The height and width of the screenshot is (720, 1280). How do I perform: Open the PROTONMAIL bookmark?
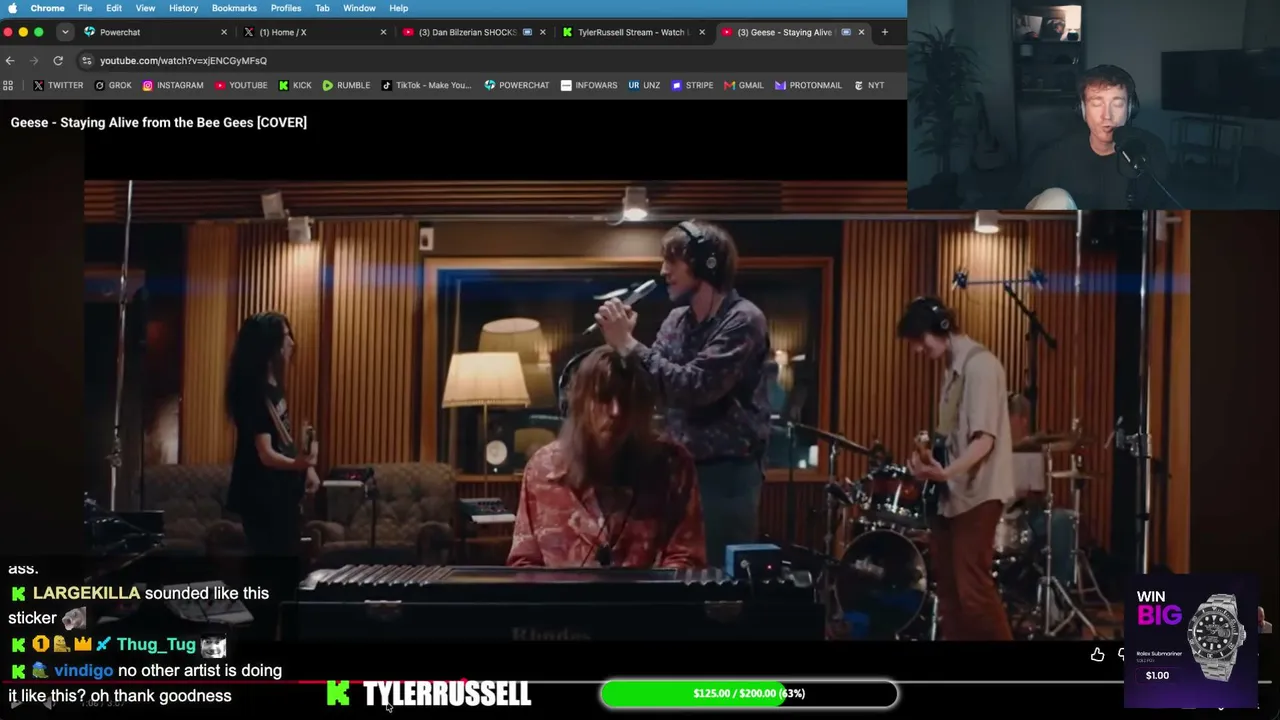[808, 85]
